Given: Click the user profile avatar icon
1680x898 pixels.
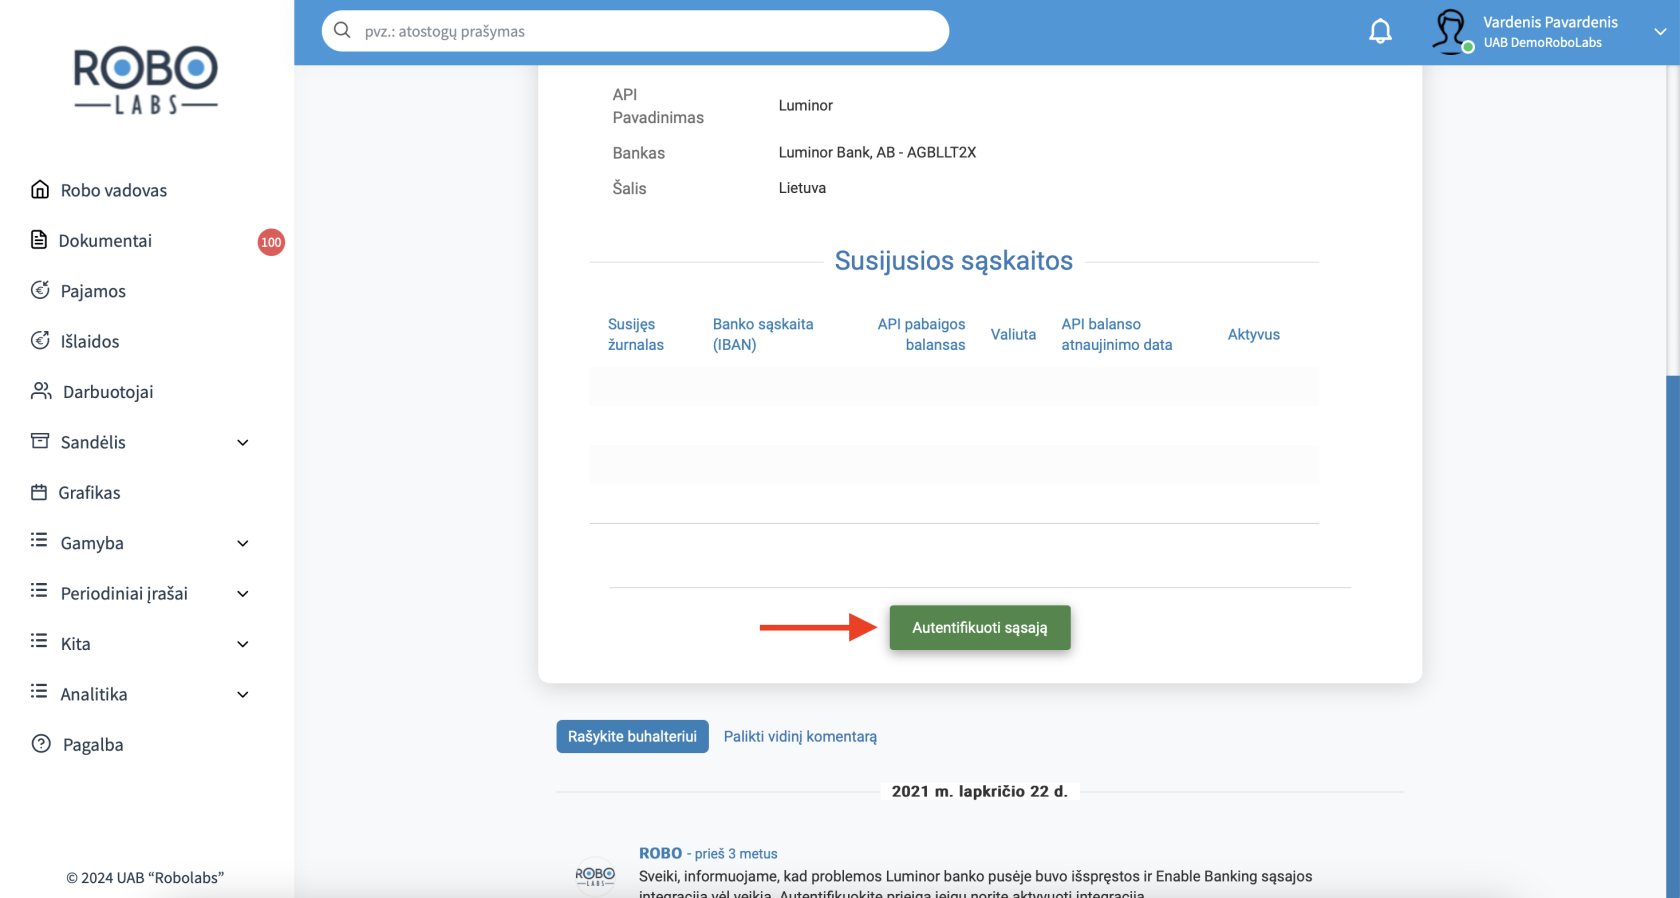Looking at the screenshot, I should (1452, 31).
